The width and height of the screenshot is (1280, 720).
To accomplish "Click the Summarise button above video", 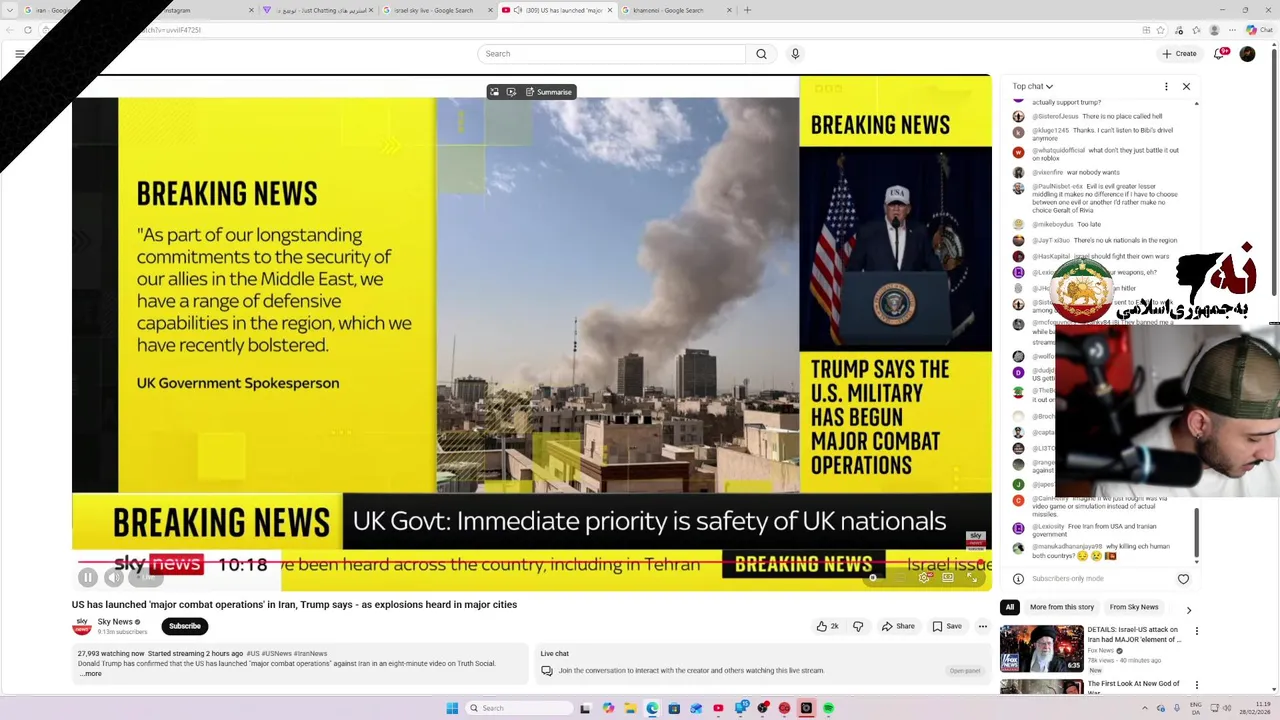I will pos(548,92).
